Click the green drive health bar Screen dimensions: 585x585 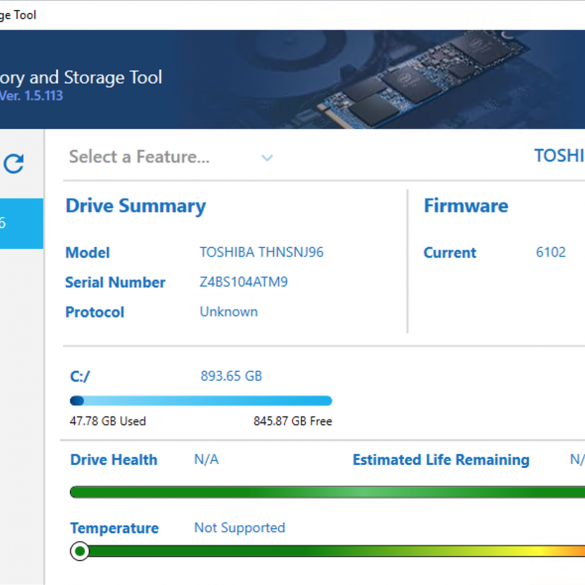point(327,492)
